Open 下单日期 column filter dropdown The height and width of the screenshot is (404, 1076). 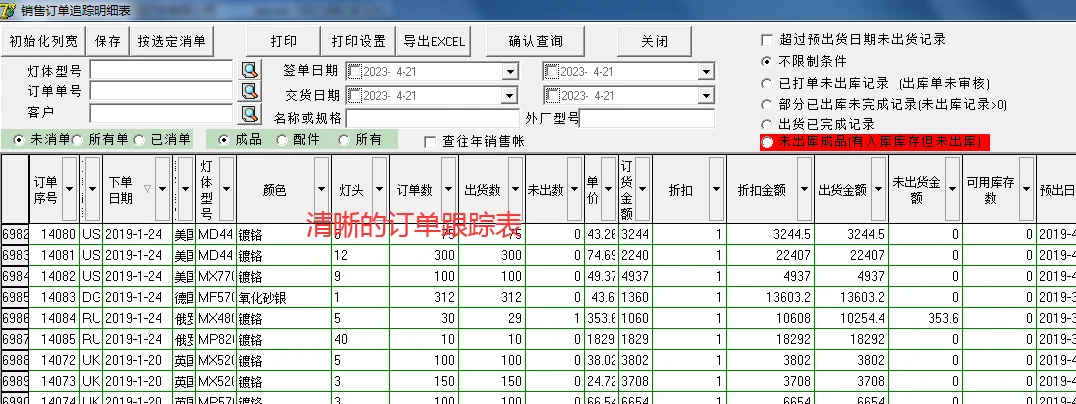coord(163,189)
